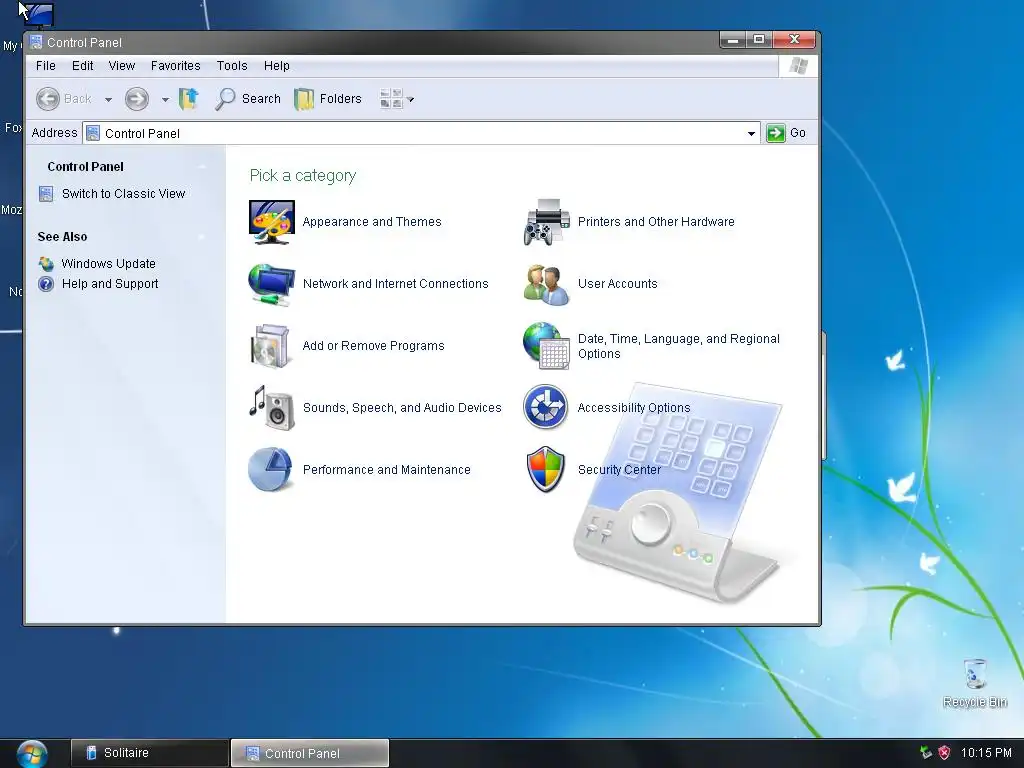Click the Network and Internet Connections icon

pos(272,284)
